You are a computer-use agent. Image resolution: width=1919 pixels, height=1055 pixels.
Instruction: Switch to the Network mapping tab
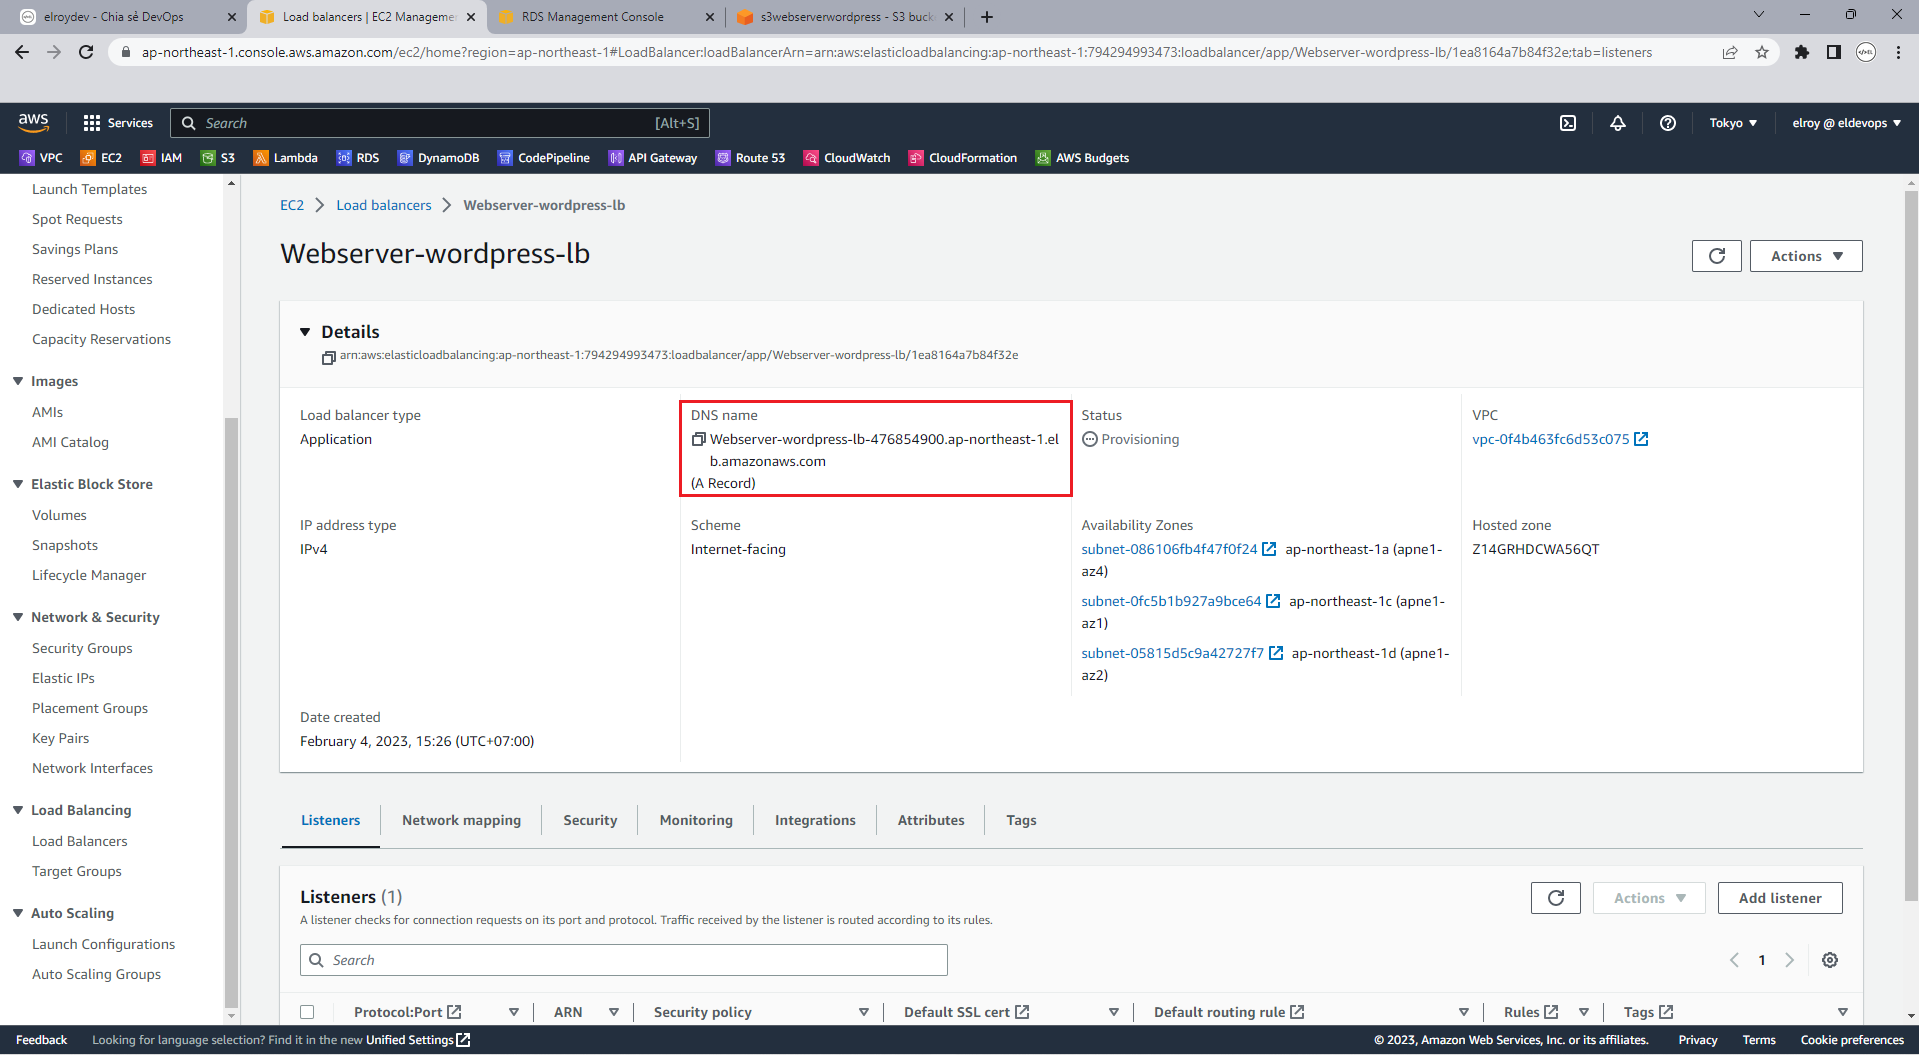point(461,820)
